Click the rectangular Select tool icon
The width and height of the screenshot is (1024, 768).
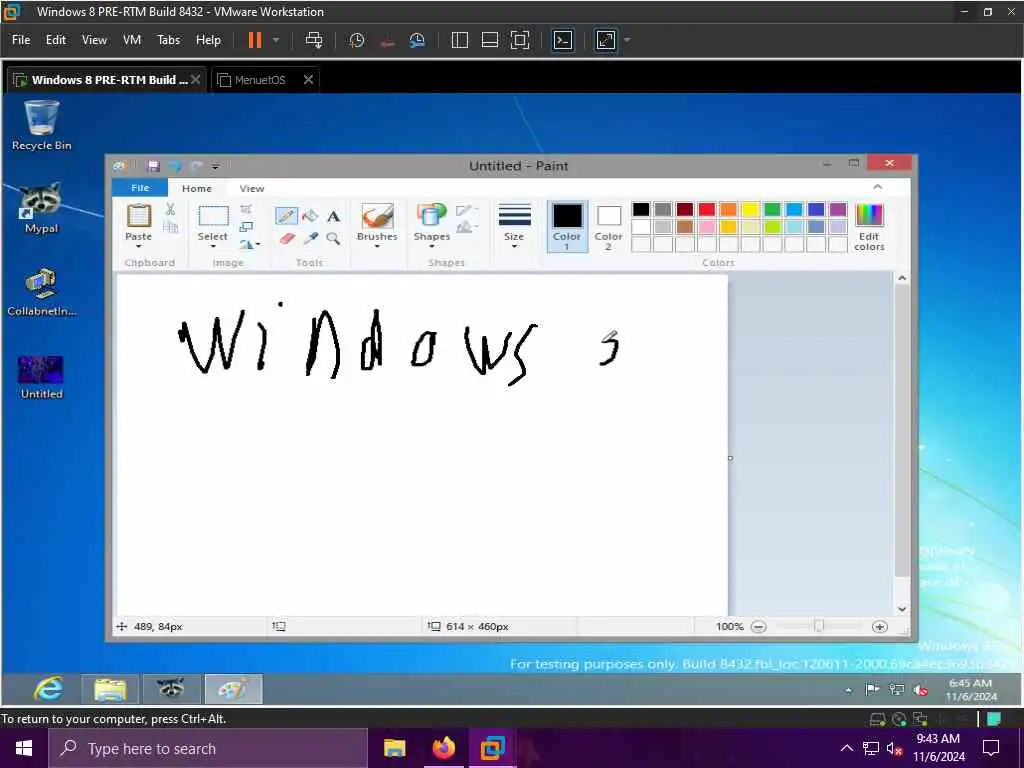pos(213,216)
